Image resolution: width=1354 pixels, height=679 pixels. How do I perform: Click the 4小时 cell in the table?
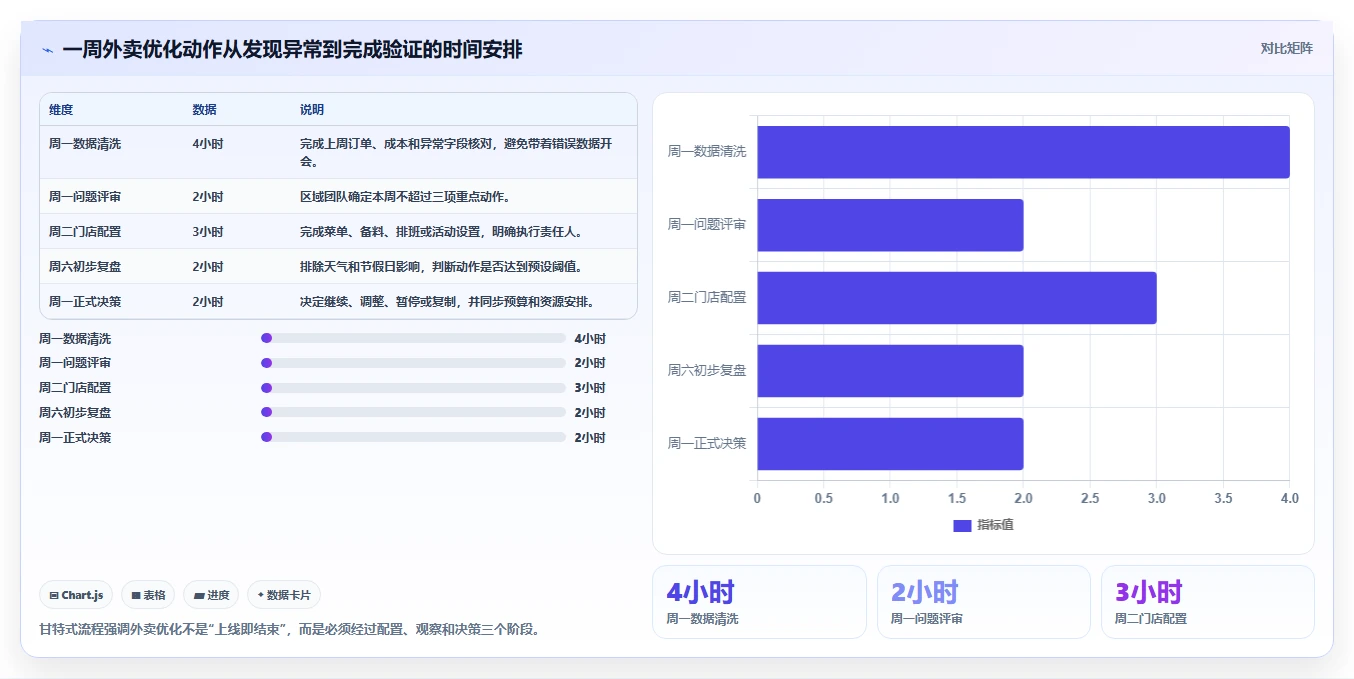click(208, 144)
